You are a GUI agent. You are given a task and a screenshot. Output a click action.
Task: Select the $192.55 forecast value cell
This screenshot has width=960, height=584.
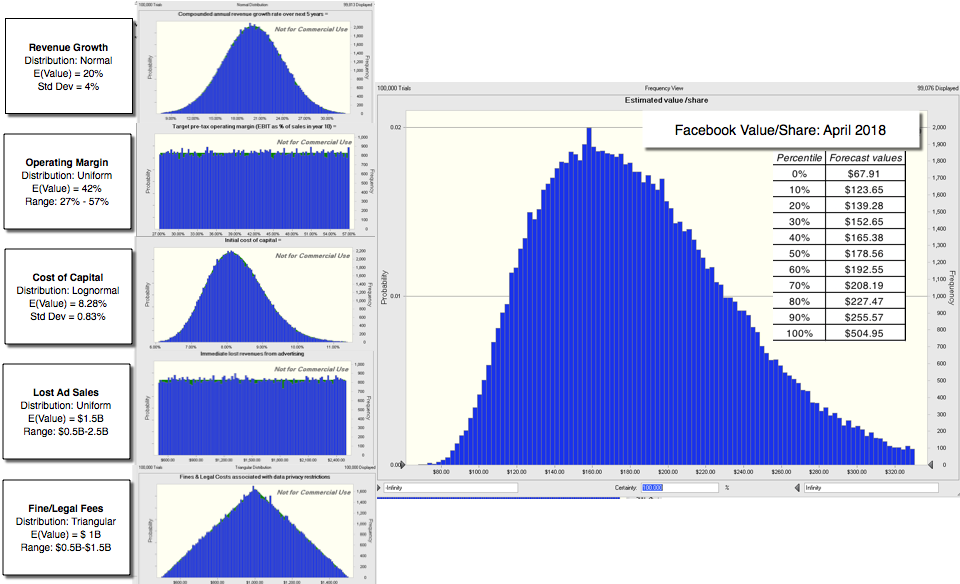pos(865,269)
